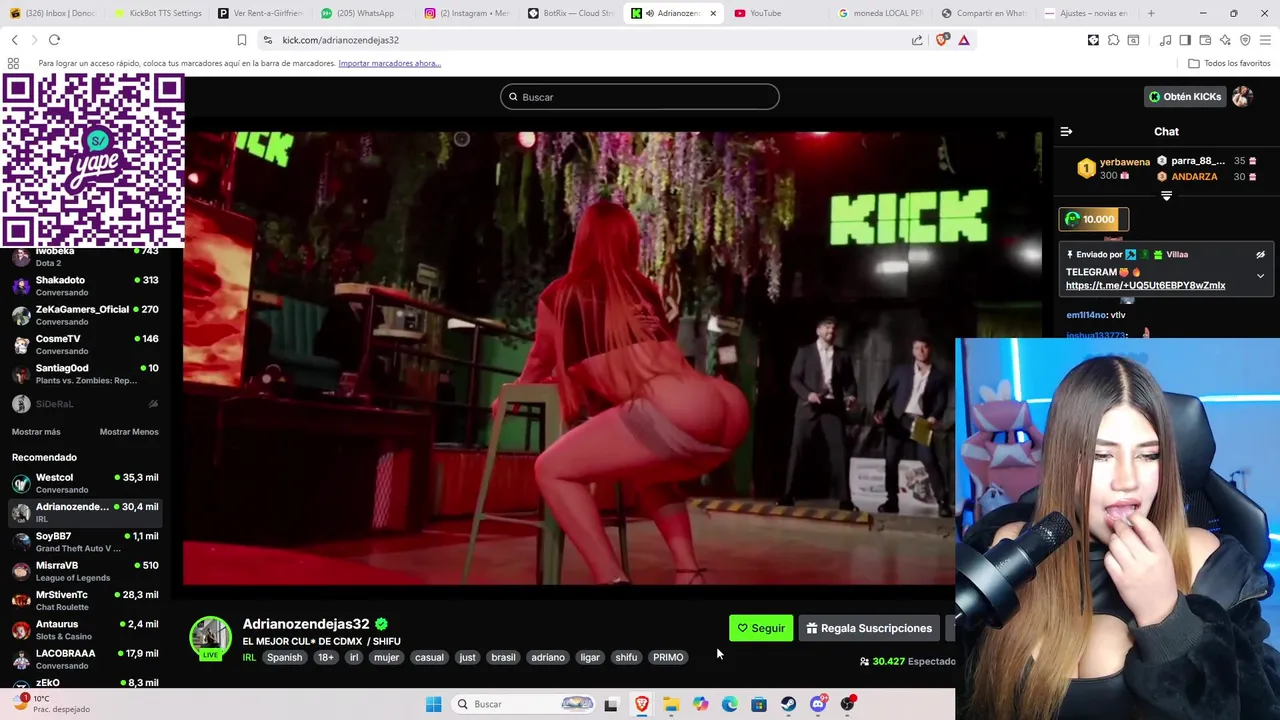Open the Brave Wallet icon
This screenshot has width=1280, height=720.
pyautogui.click(x=1205, y=40)
